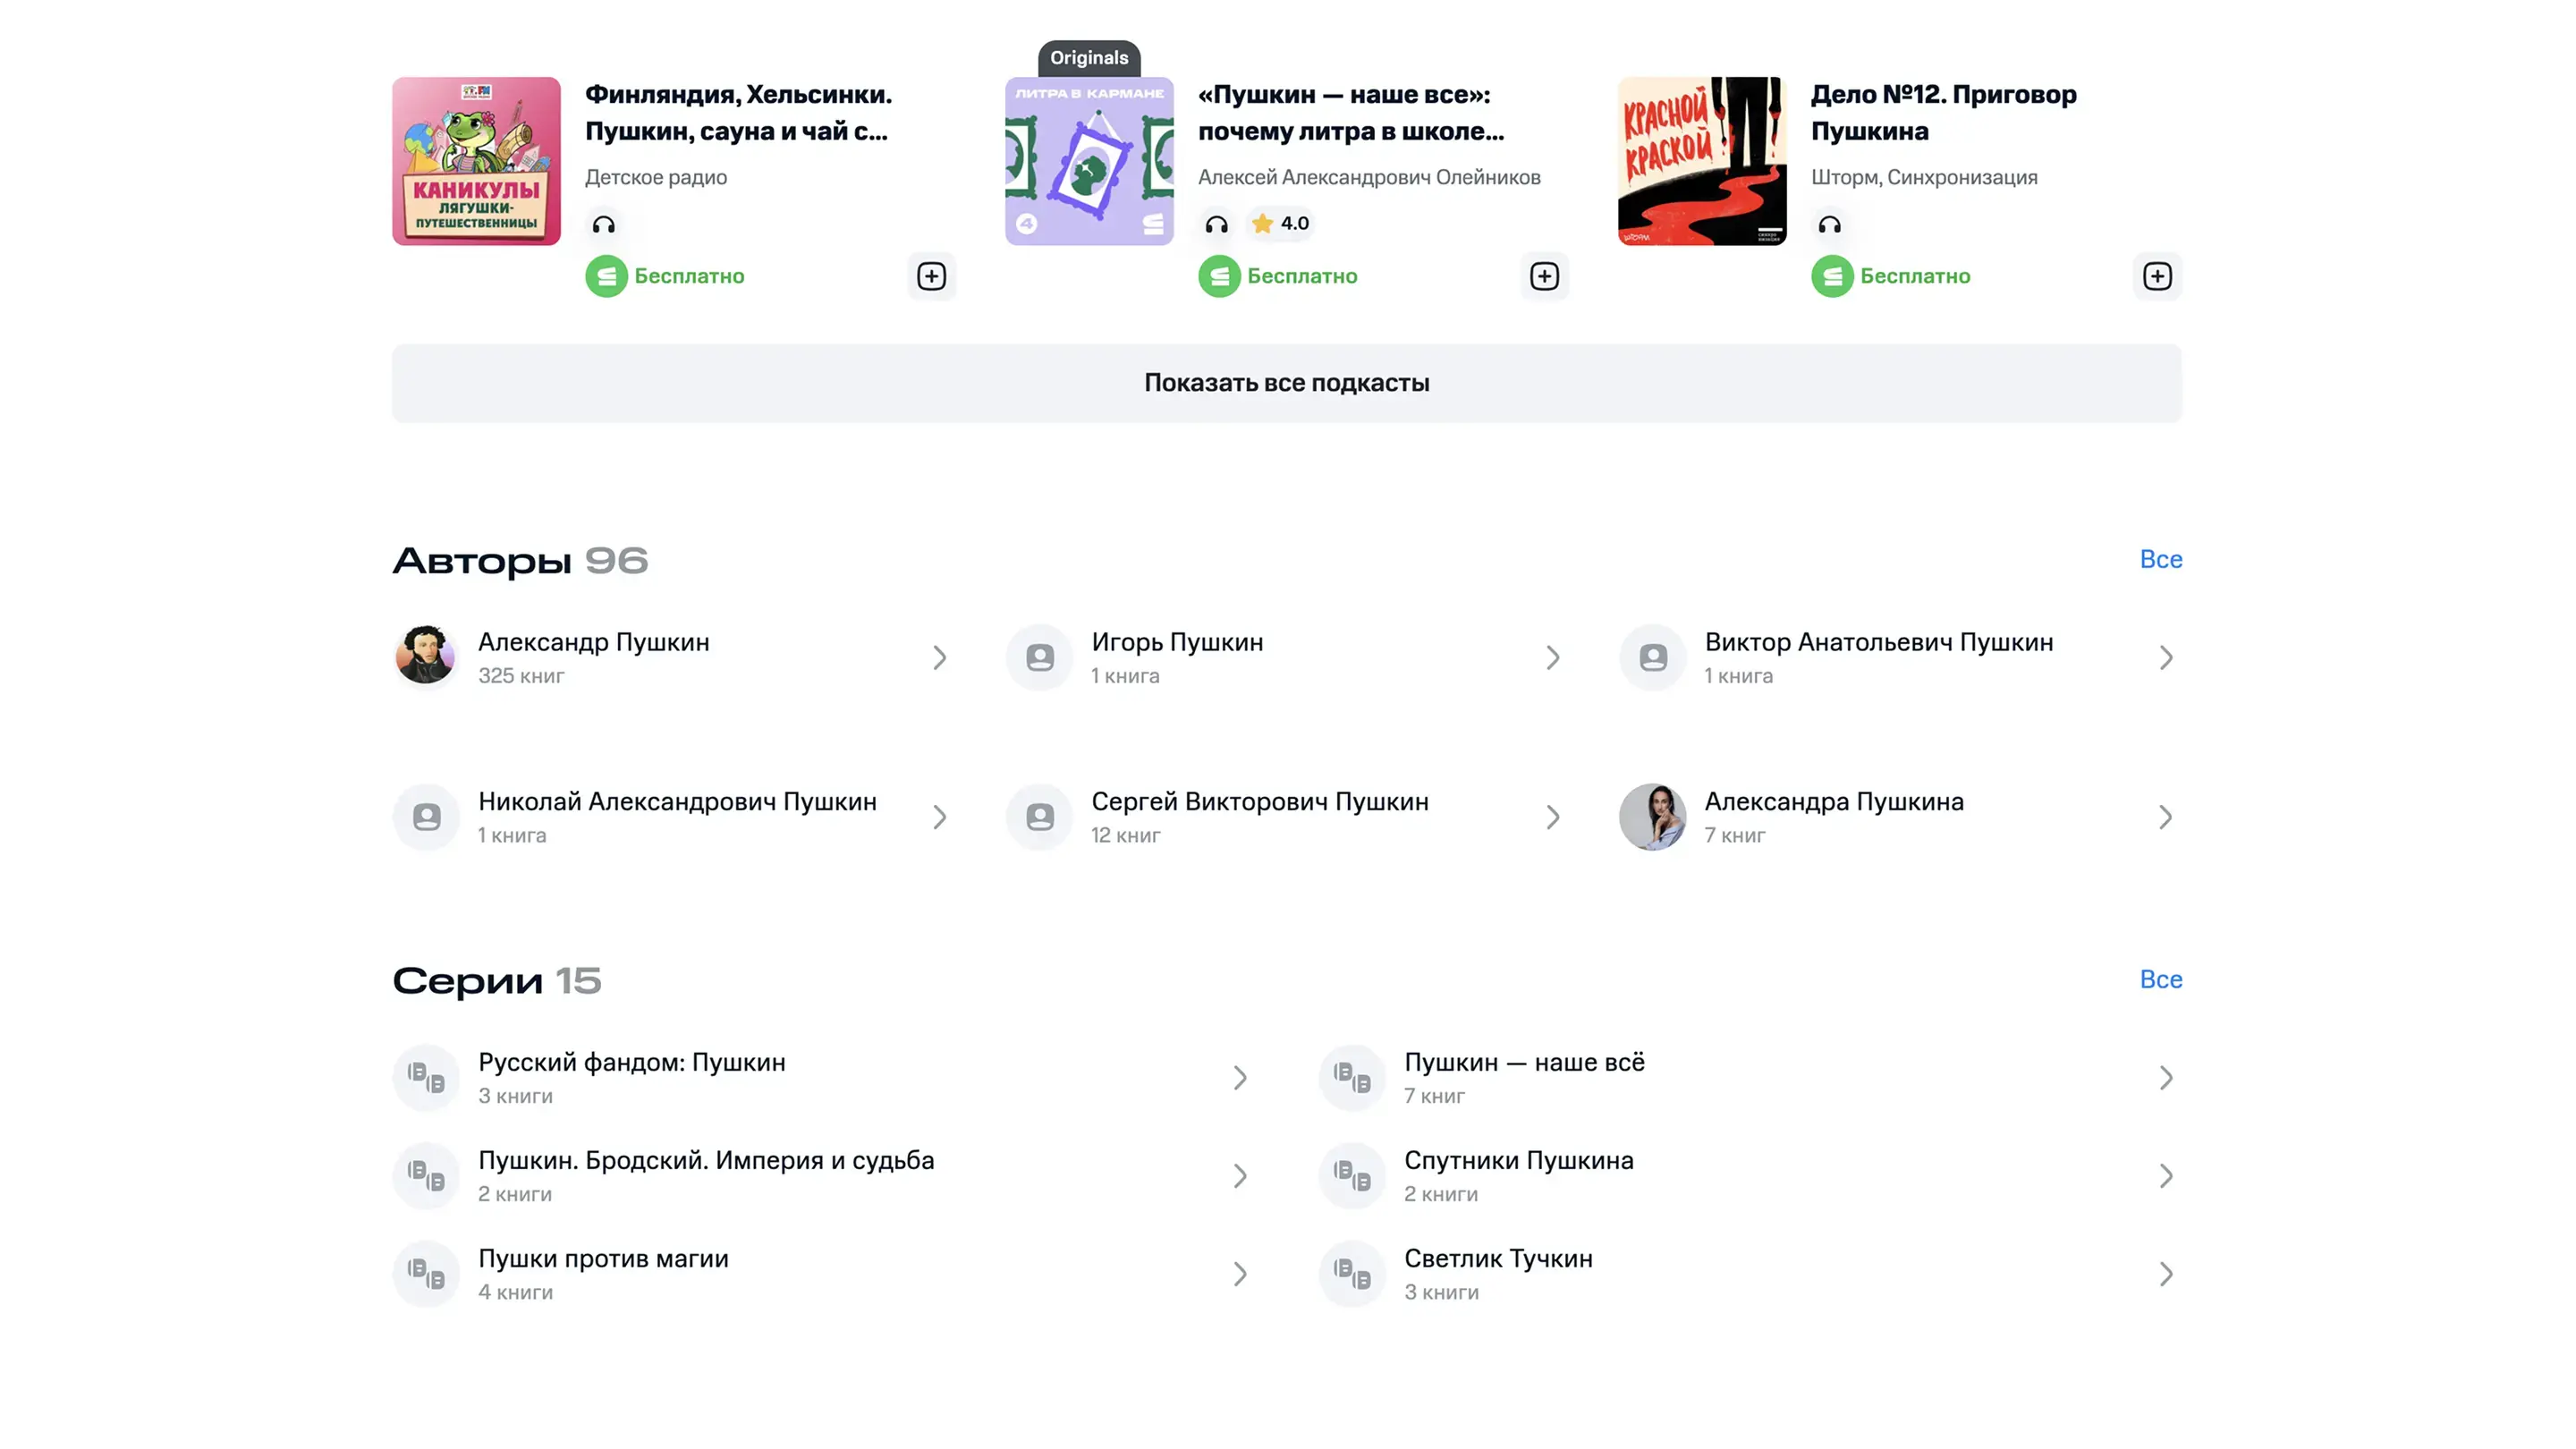Open Светлик Тучкин series
This screenshot has width=2576, height=1449.
(1497, 1259)
